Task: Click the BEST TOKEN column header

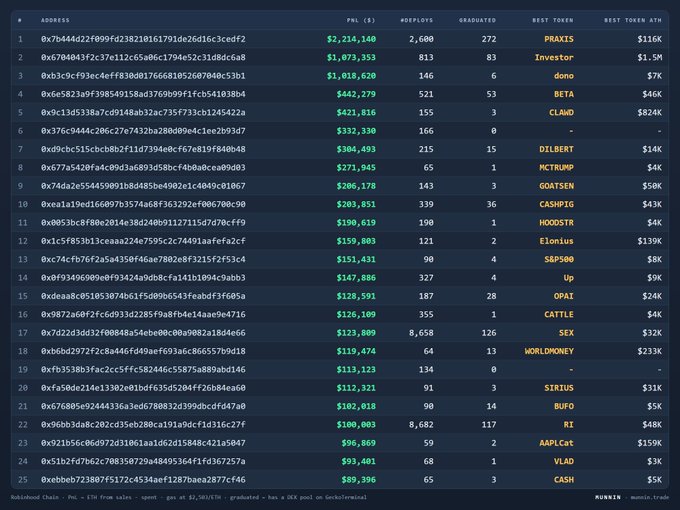Action: [552, 20]
